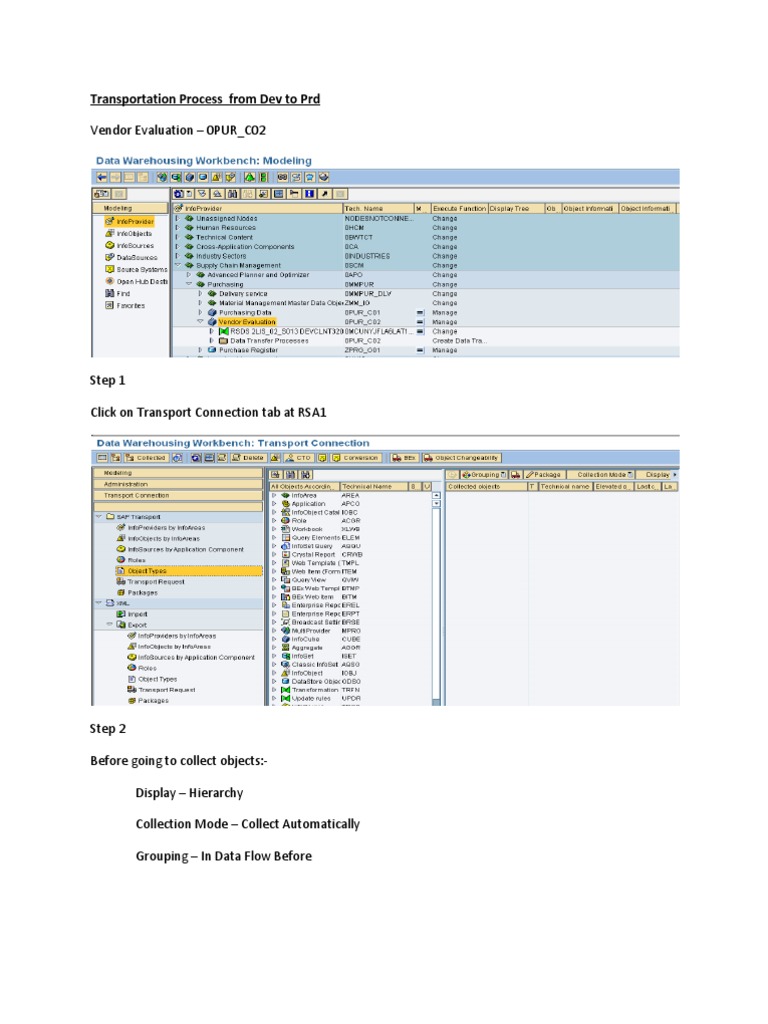
Task: Click the Tech. Name column header
Action: click(378, 208)
